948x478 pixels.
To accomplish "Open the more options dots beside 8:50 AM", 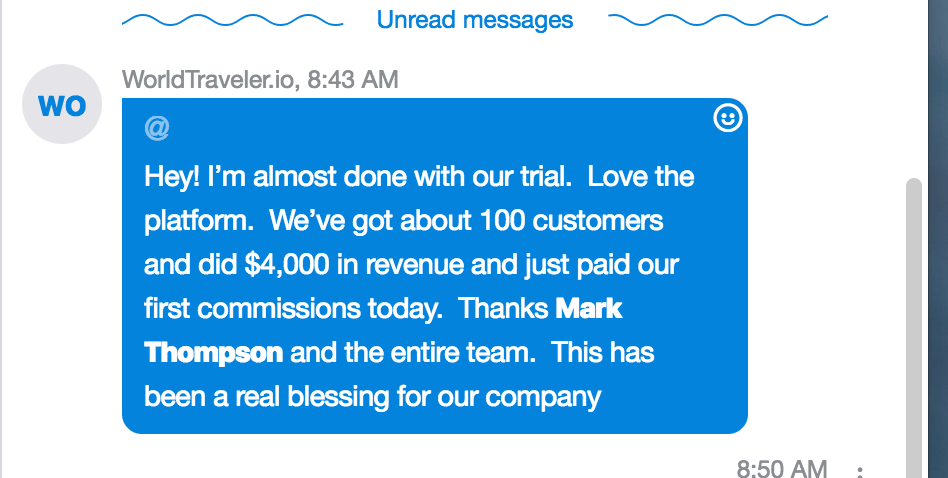I will (860, 471).
